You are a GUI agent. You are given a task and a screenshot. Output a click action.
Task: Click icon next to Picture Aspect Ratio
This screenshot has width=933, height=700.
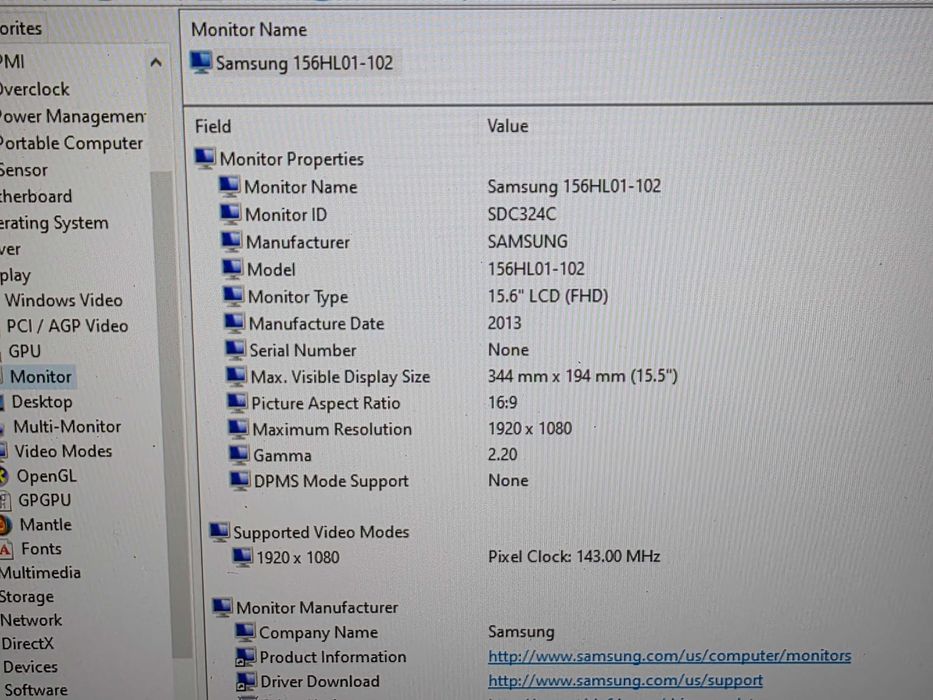pos(237,402)
